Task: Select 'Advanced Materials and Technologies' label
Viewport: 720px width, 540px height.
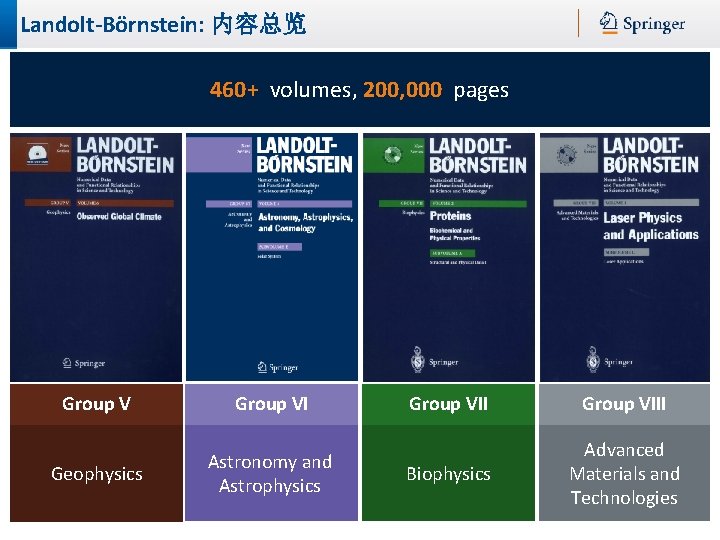Action: tap(624, 473)
